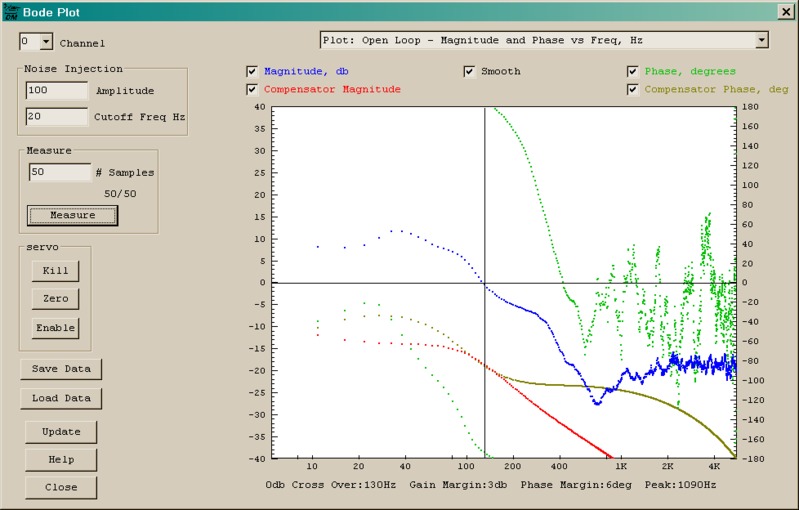Close the Bode Plot window
The image size is (799, 510).
point(785,12)
